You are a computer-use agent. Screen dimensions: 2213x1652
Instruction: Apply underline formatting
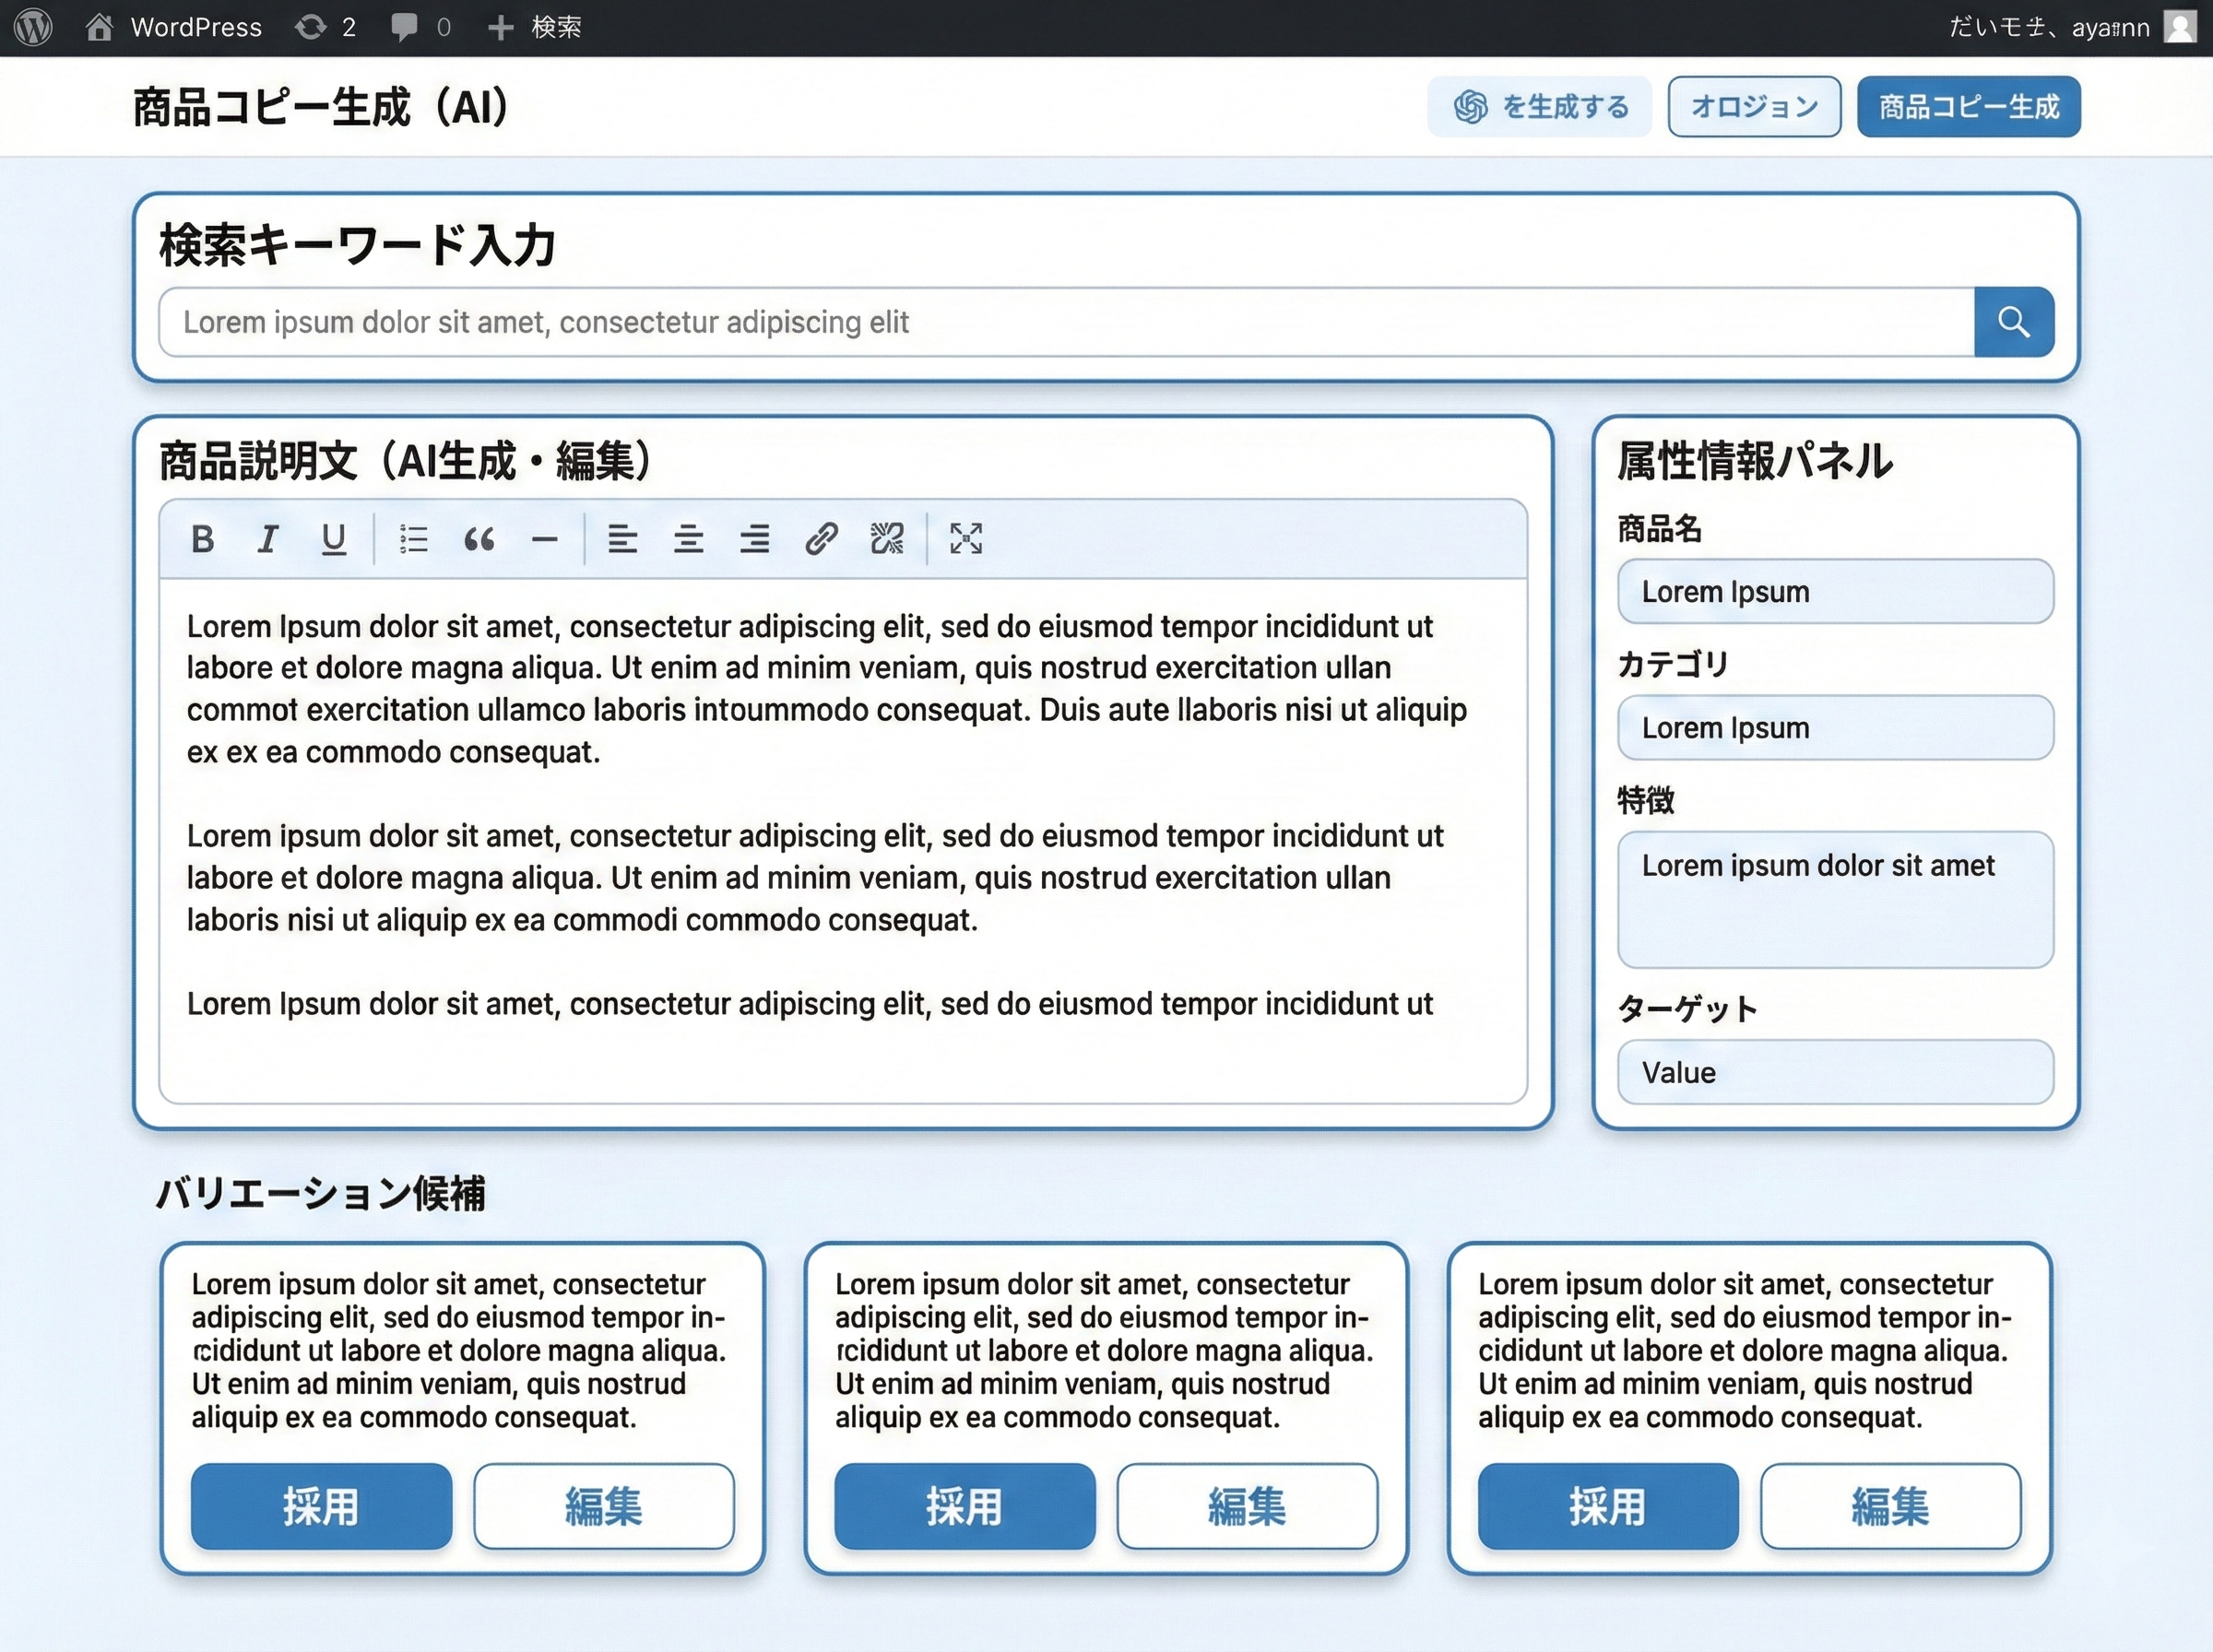coord(333,540)
